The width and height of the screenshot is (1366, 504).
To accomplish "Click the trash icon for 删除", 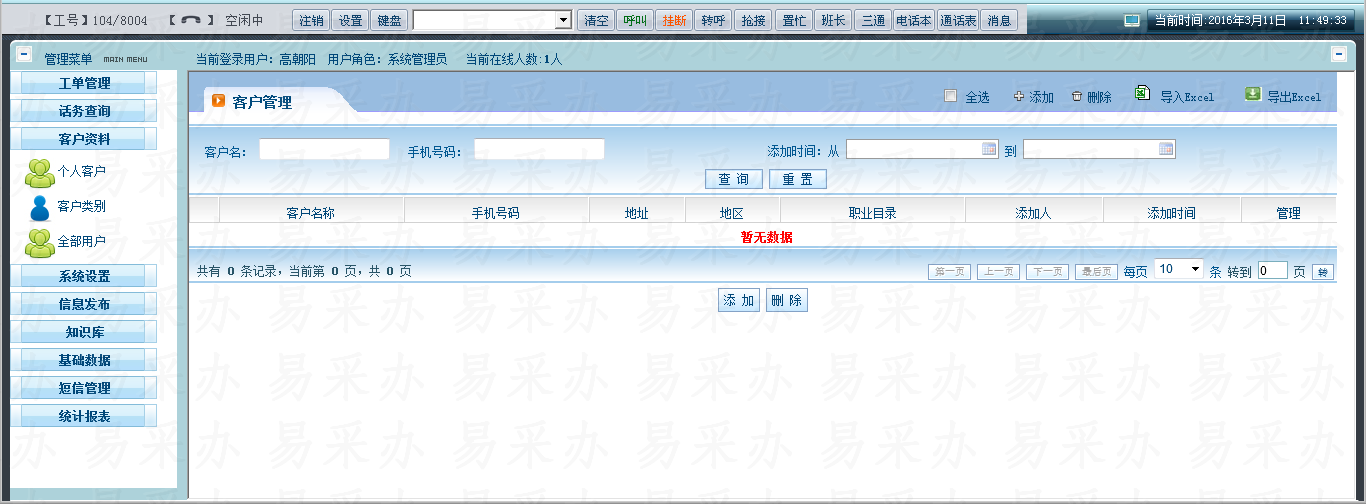I will pyautogui.click(x=1077, y=97).
